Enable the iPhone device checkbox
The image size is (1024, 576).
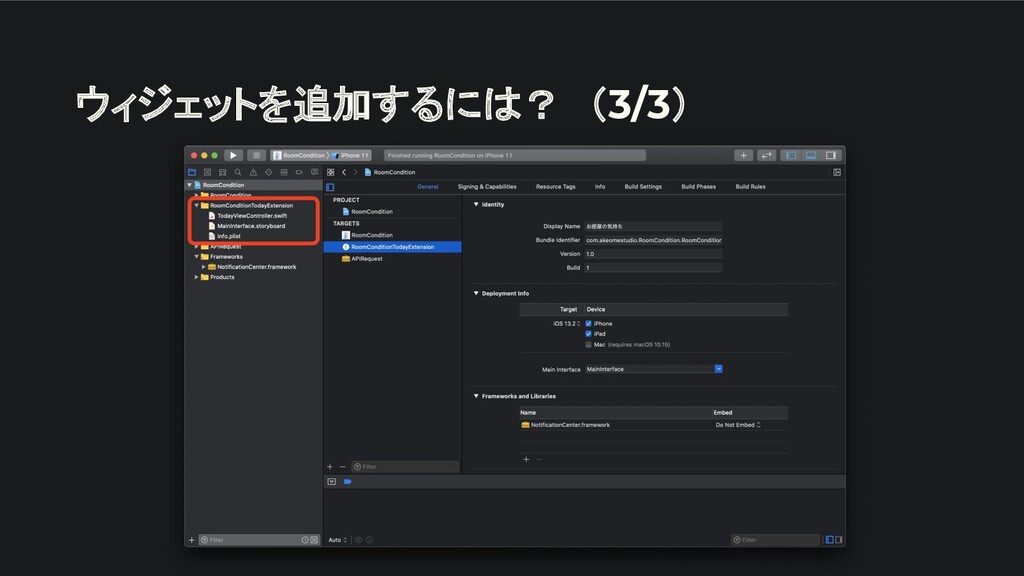(x=588, y=324)
